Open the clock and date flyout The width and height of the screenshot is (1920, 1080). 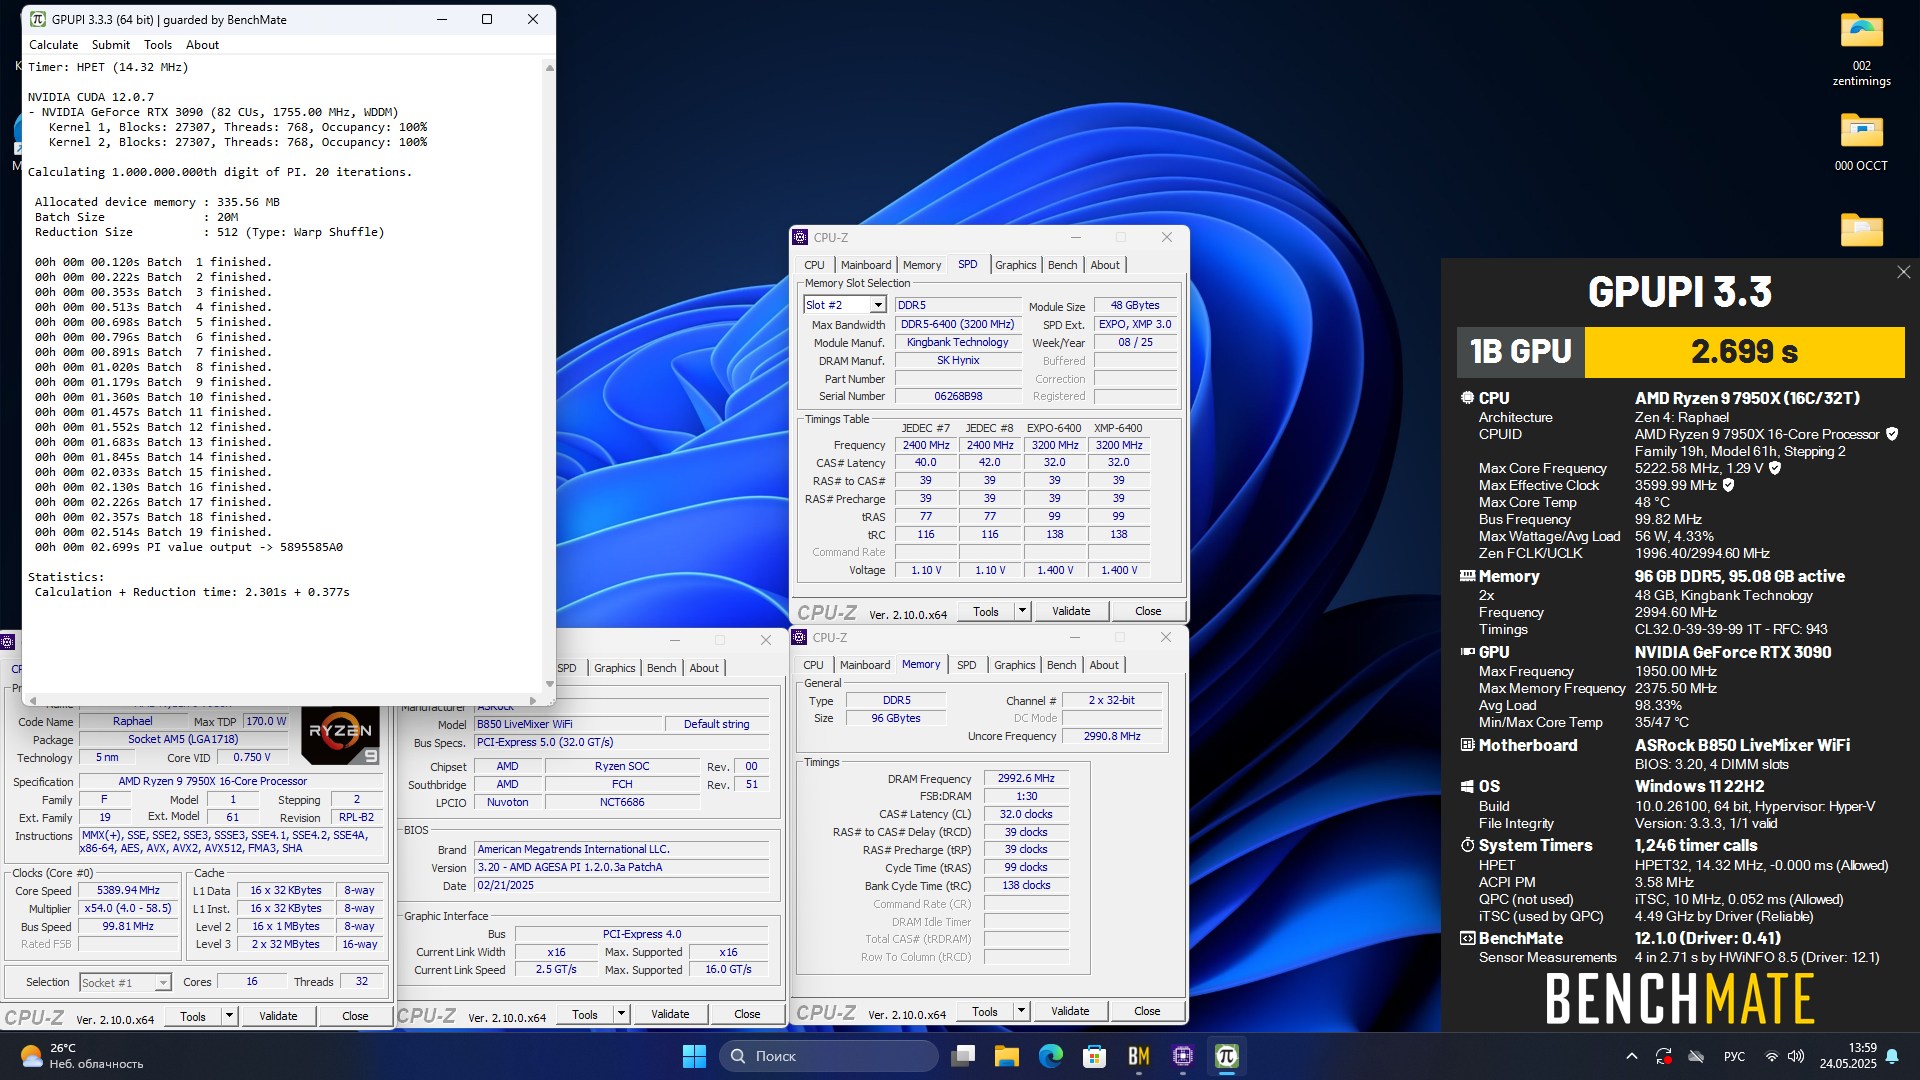[x=1848, y=1056]
